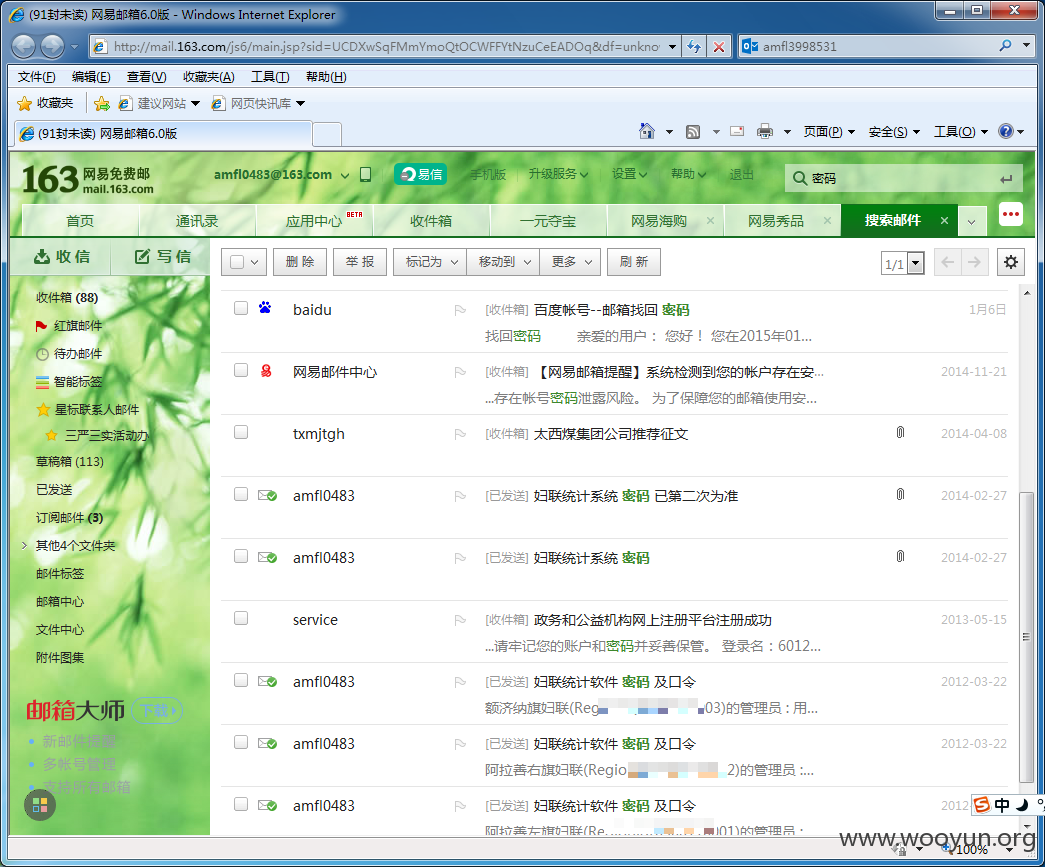The image size is (1045, 867).
Task: Expand the tab list chevron after 搜索邮件
Action: [972, 221]
